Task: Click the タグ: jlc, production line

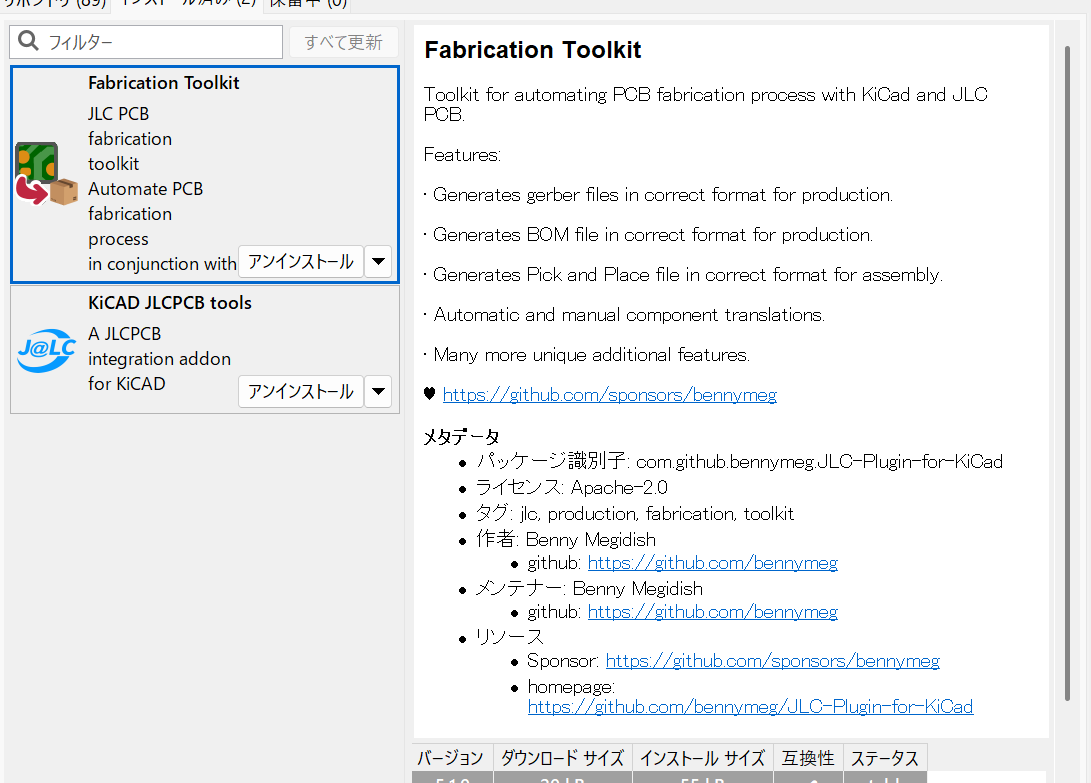Action: point(635,514)
